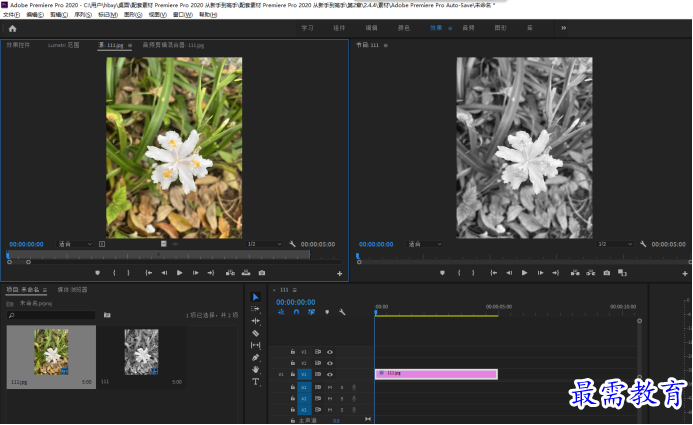Export frame from Source monitor camera icon
This screenshot has width=693, height=425.
(x=262, y=273)
